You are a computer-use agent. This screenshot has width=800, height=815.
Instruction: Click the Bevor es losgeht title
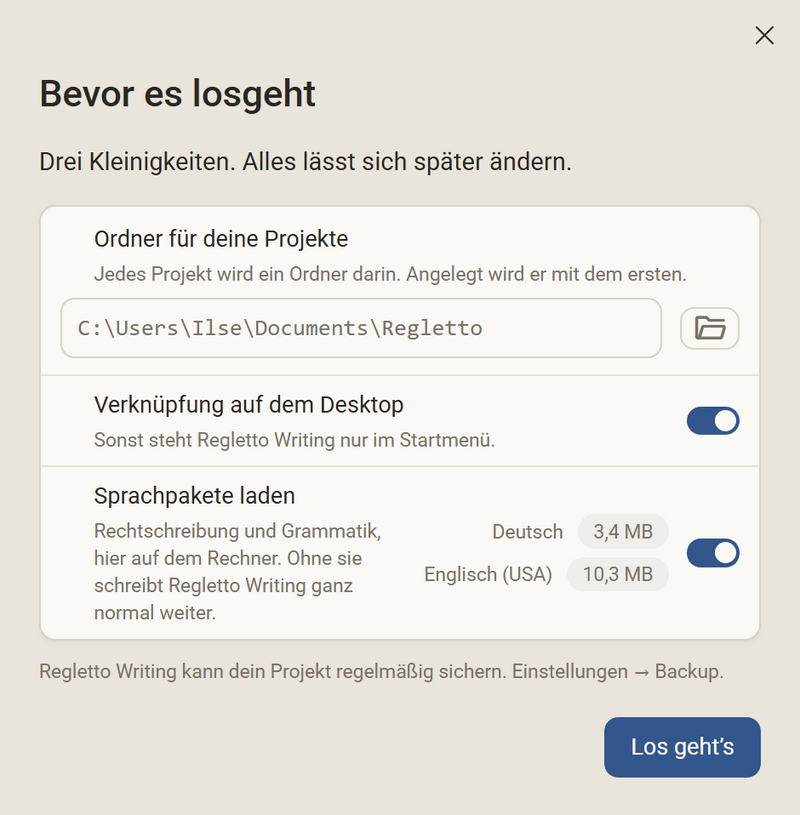tap(177, 94)
